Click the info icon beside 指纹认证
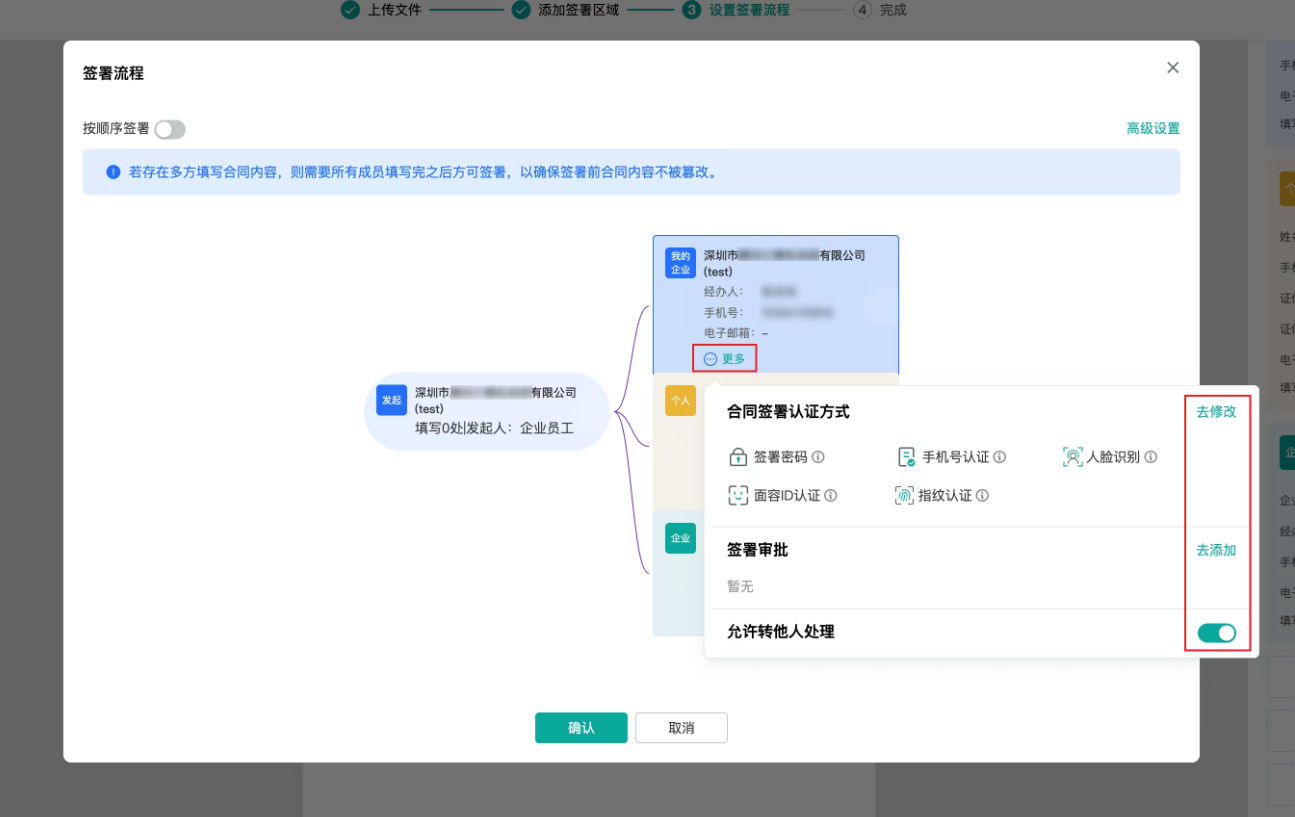Viewport: 1295px width, 817px height. pos(982,495)
